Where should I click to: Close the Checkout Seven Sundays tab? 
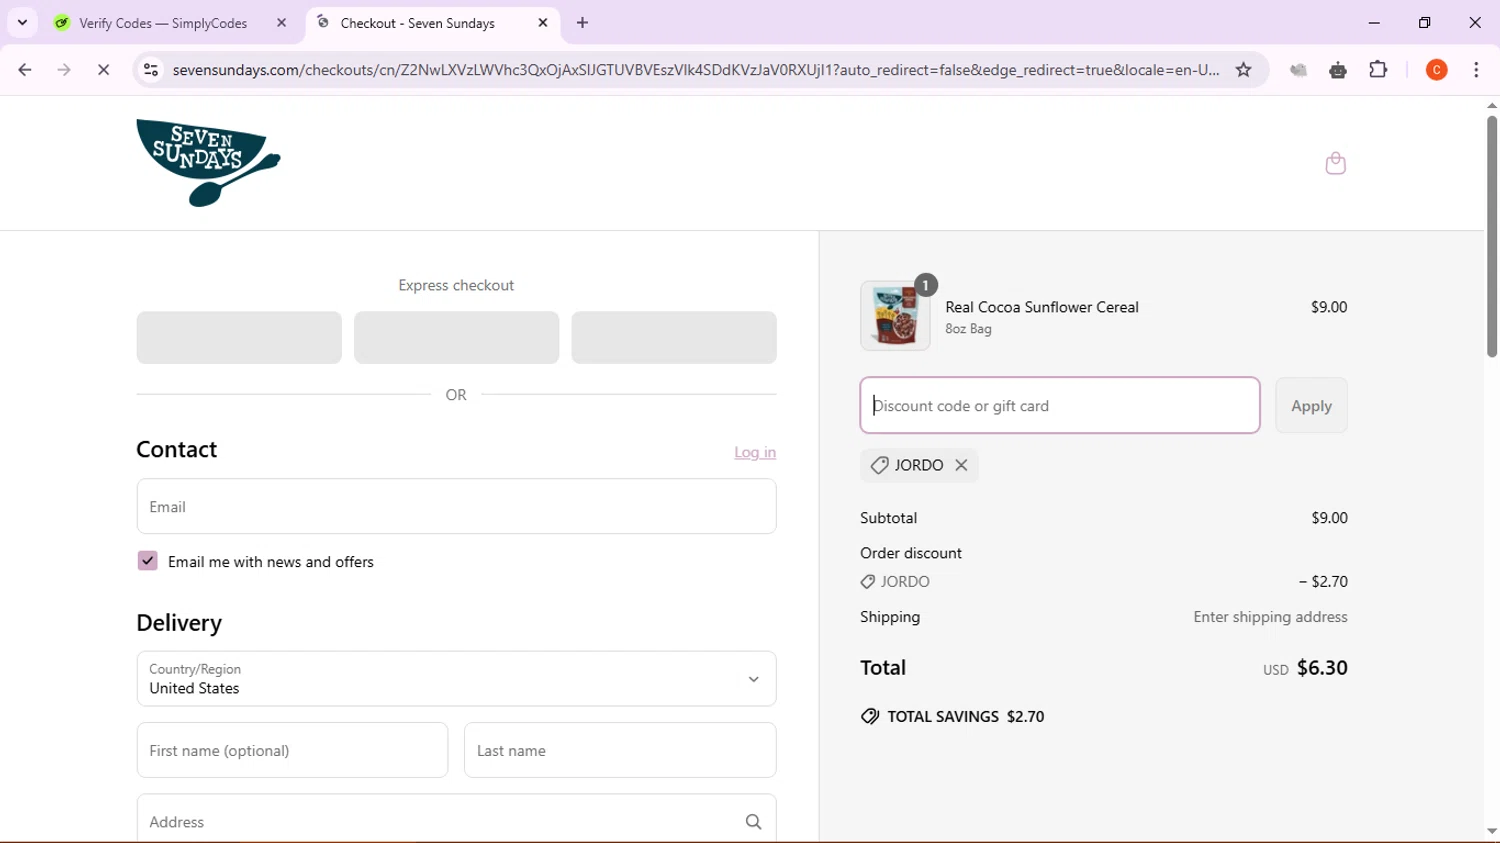coord(543,22)
